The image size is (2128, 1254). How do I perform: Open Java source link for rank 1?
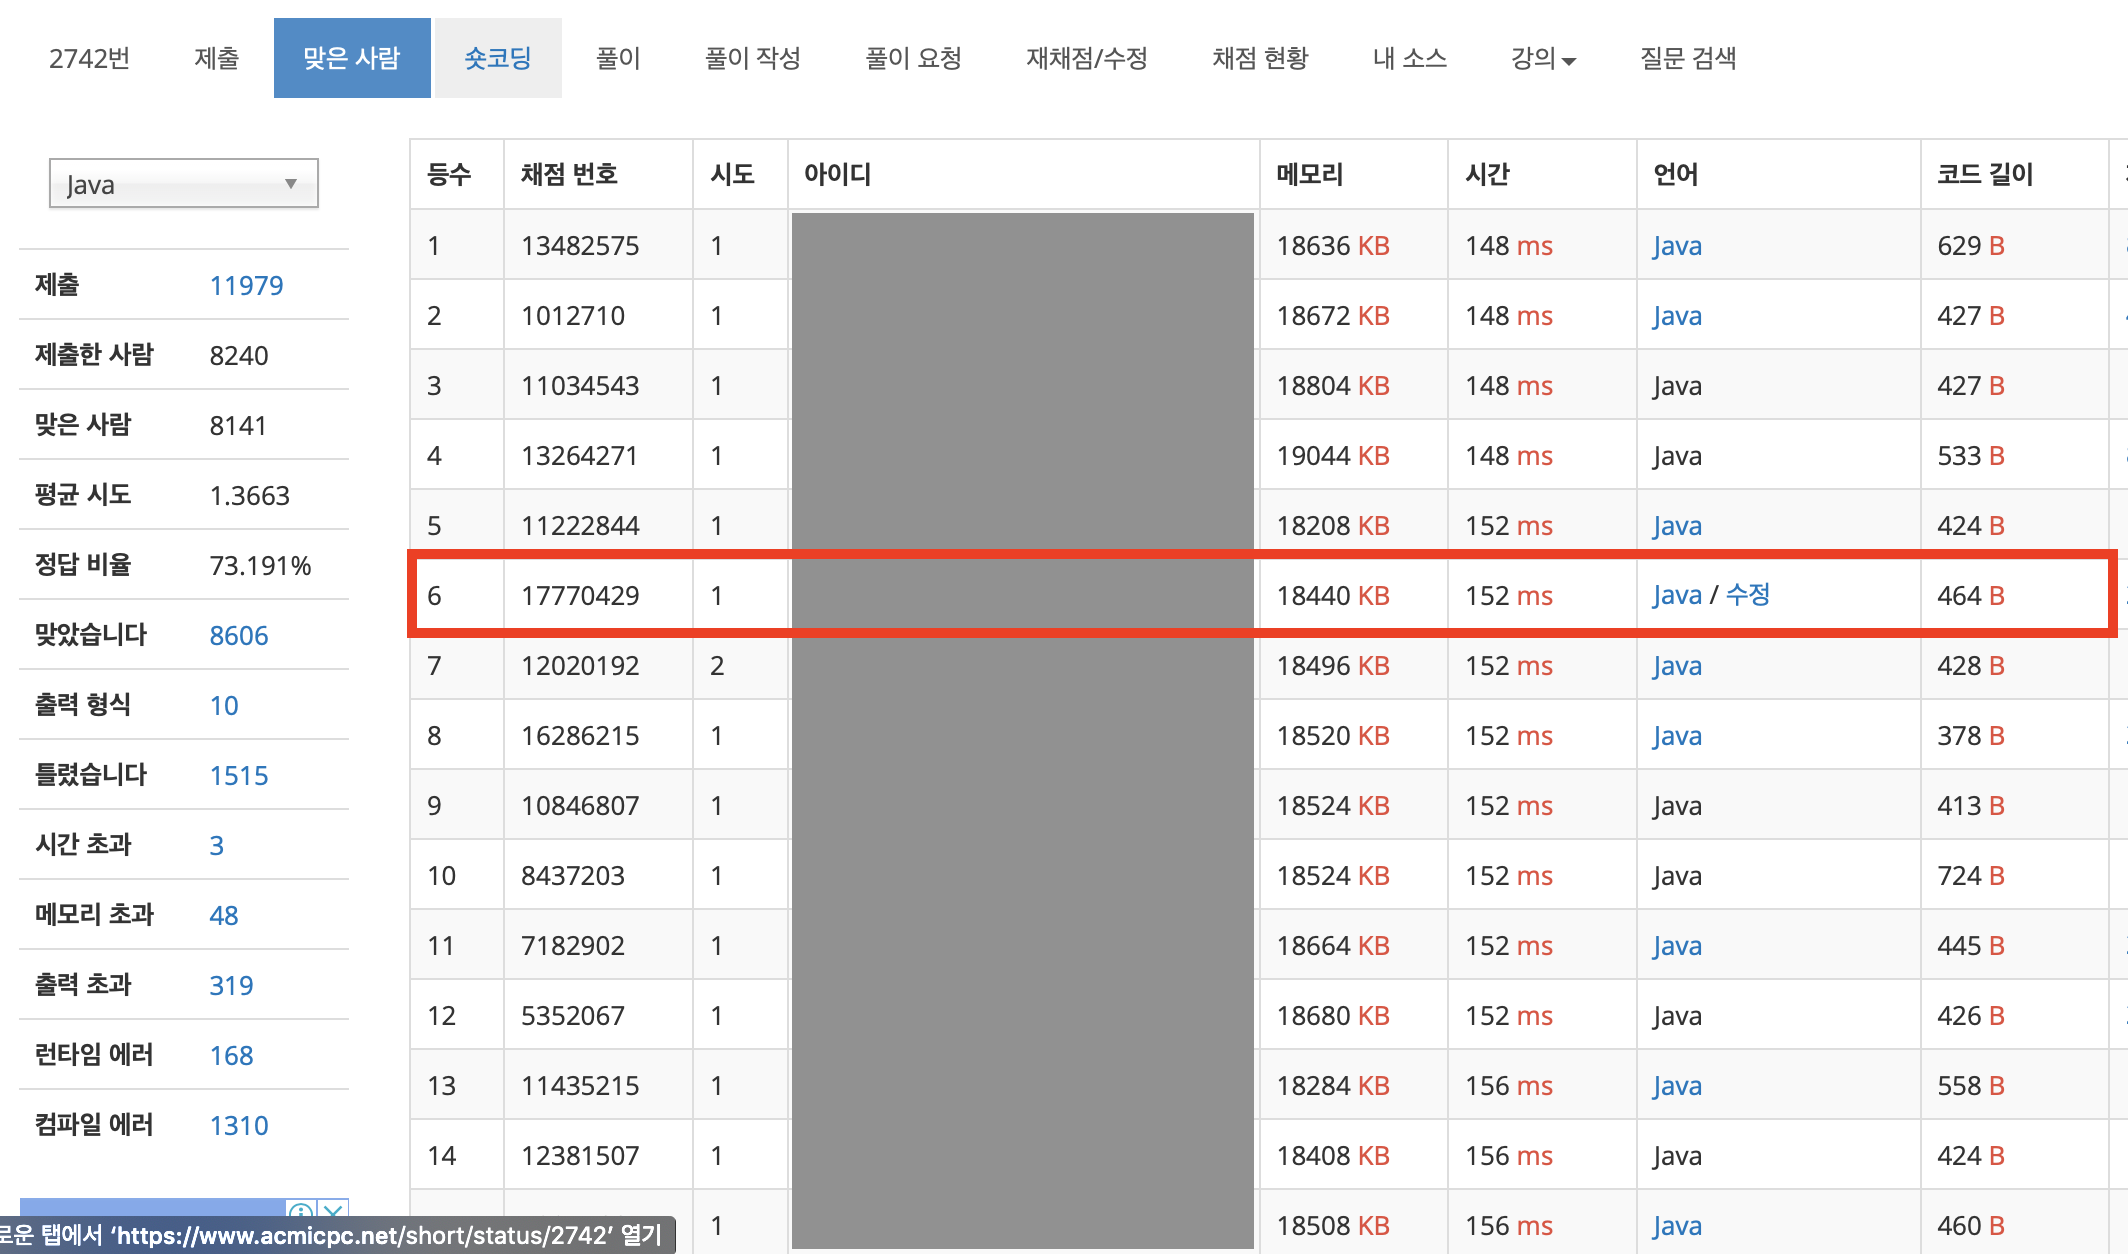tap(1677, 246)
